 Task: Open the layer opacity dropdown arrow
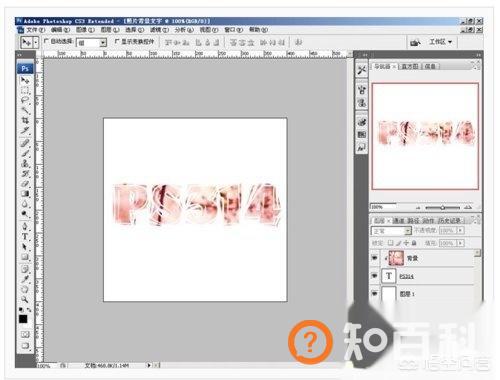tap(461, 230)
